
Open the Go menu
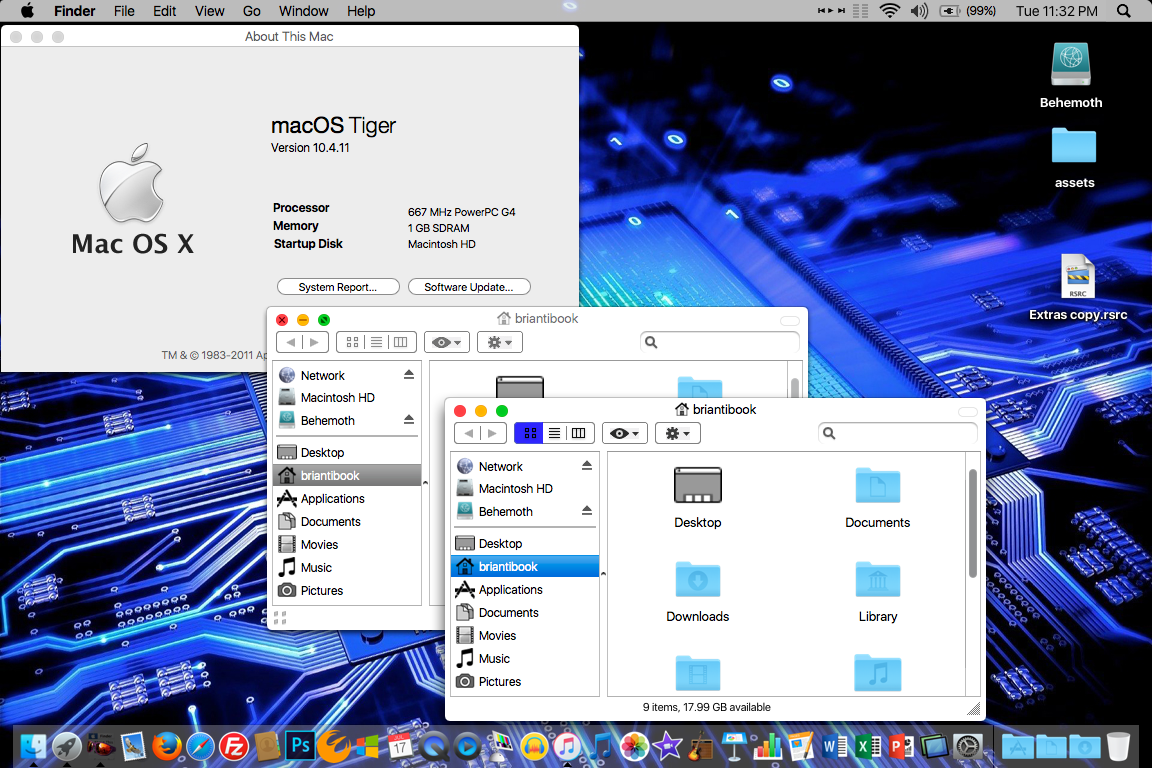[x=251, y=11]
